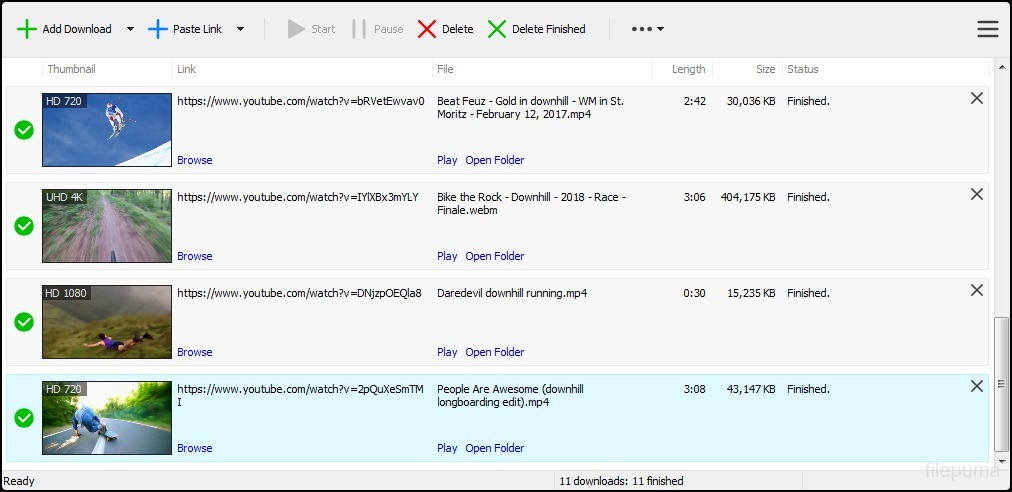Expand the Add Download dropdown arrow
Image resolution: width=1012 pixels, height=492 pixels.
tap(130, 29)
